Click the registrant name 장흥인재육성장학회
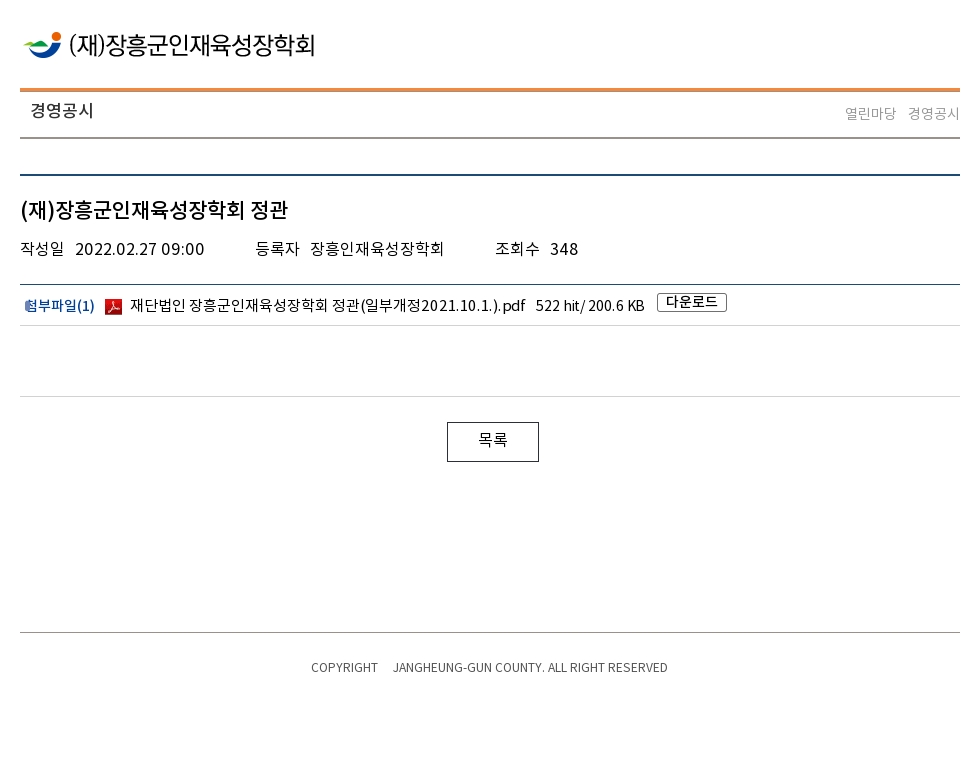The image size is (980, 763). 377,249
